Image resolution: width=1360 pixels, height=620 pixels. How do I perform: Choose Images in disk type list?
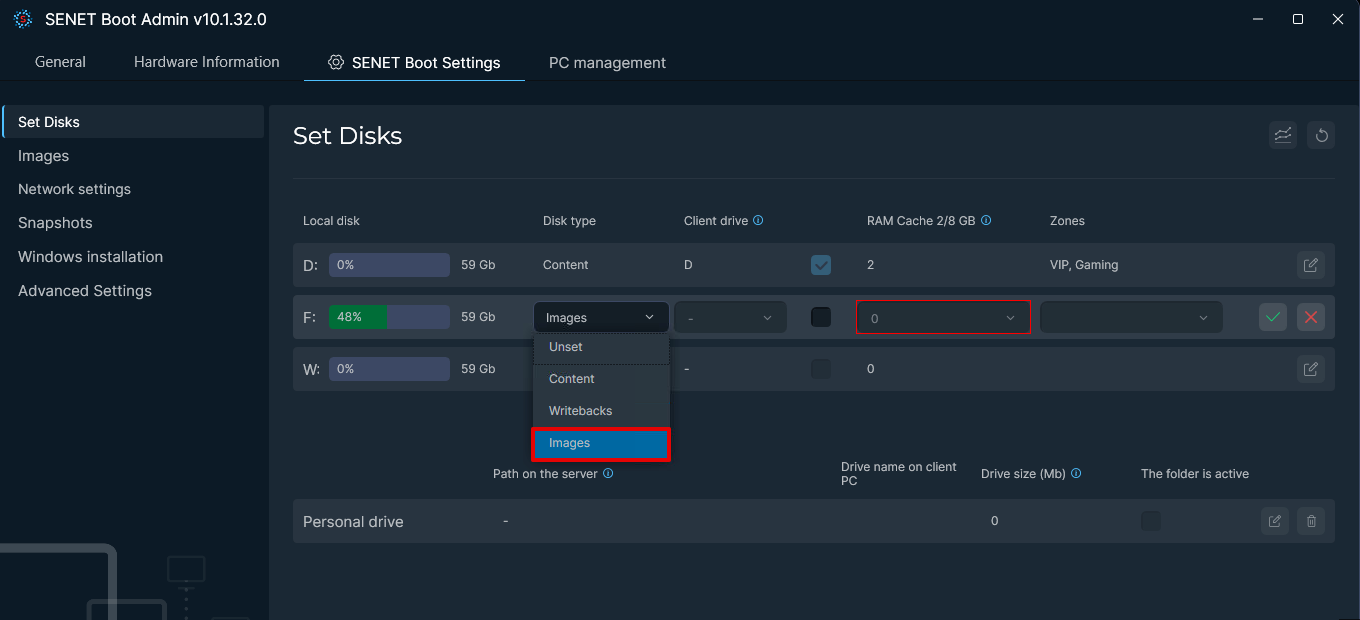(x=601, y=443)
